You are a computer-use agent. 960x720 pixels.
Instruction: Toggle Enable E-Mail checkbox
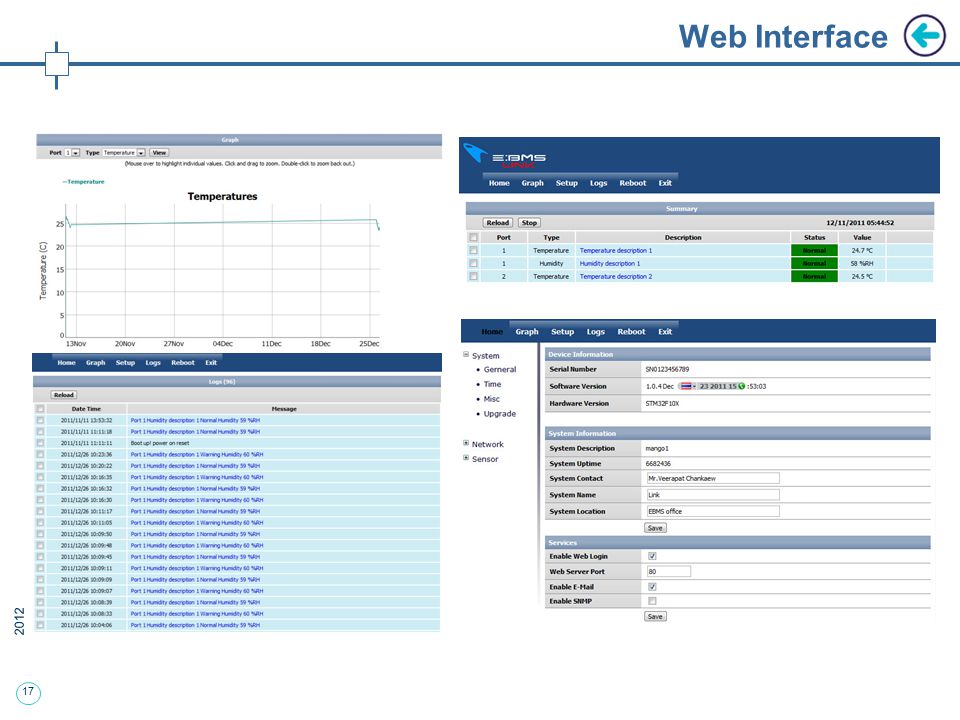652,587
